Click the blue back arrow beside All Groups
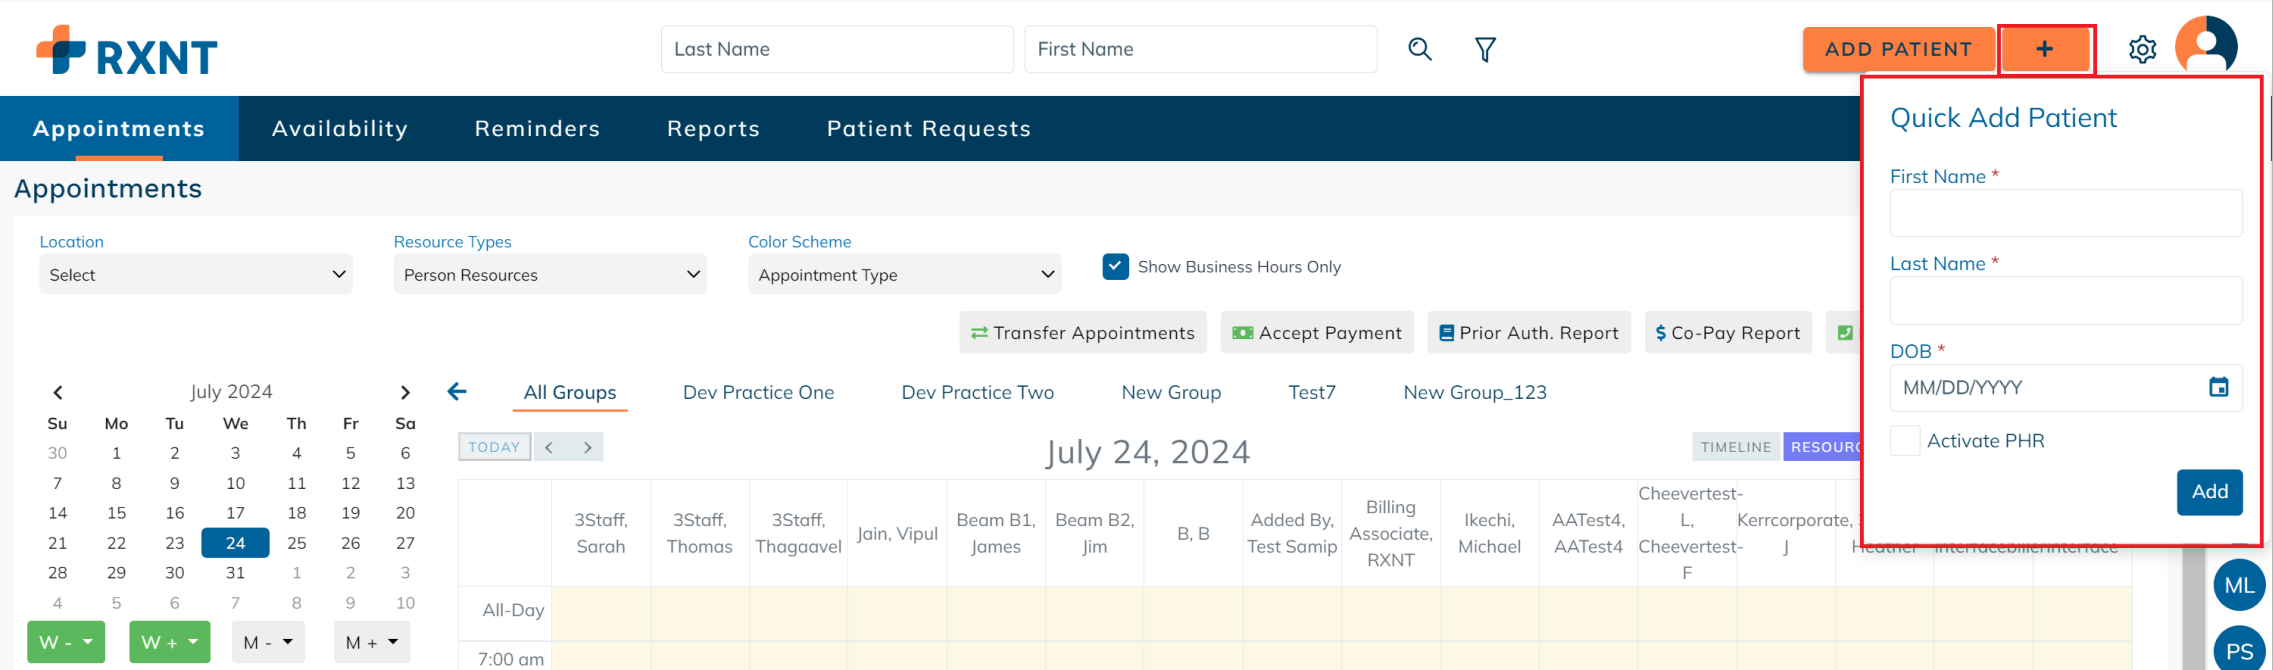The height and width of the screenshot is (670, 2273). point(457,392)
